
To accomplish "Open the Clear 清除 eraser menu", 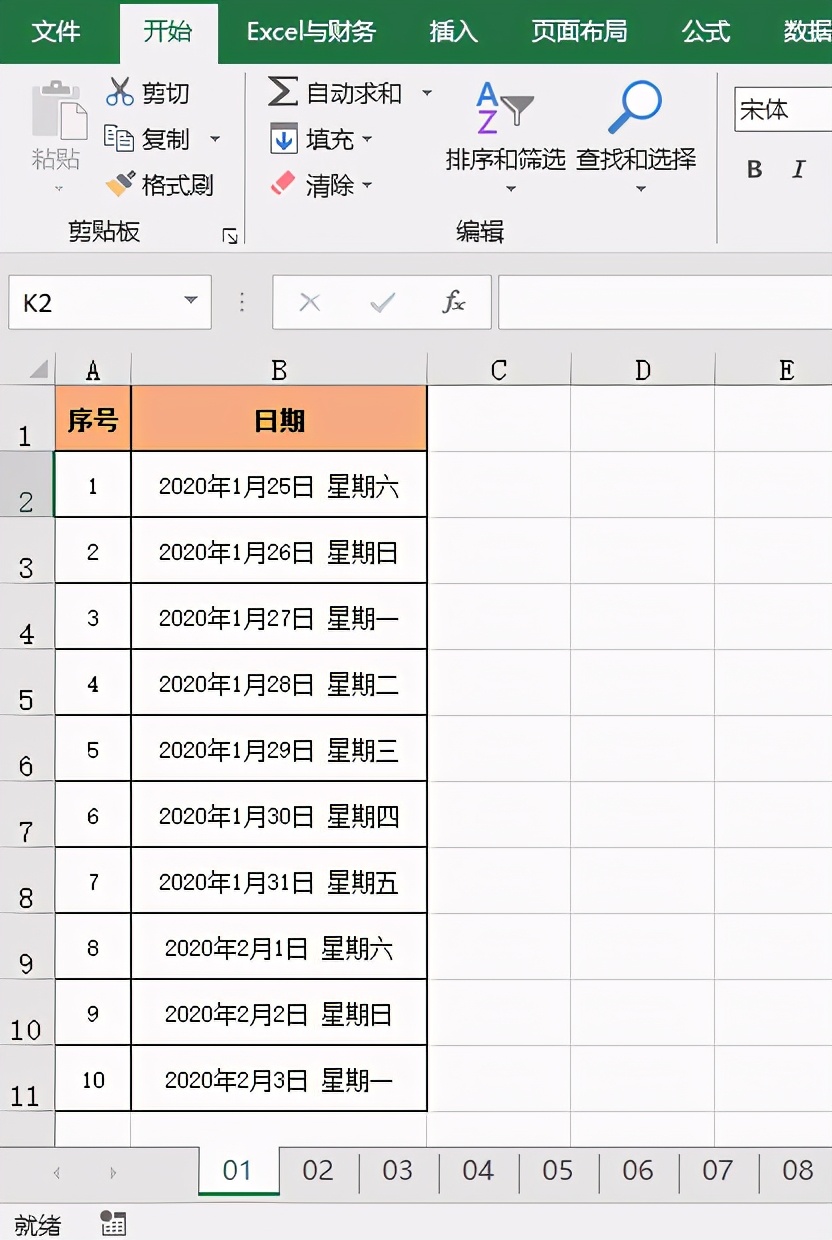I will (321, 185).
